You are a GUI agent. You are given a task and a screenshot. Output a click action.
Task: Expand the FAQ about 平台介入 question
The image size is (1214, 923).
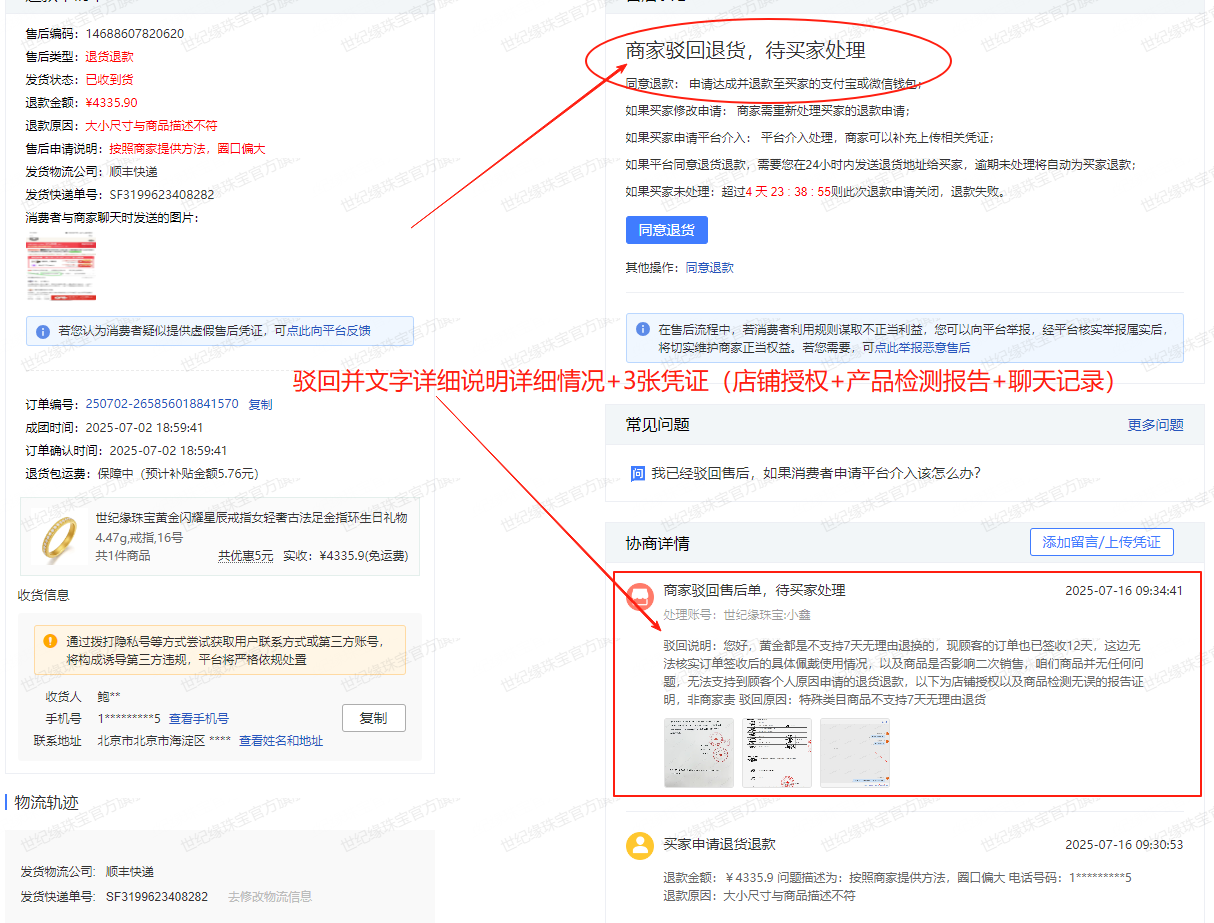pos(815,473)
